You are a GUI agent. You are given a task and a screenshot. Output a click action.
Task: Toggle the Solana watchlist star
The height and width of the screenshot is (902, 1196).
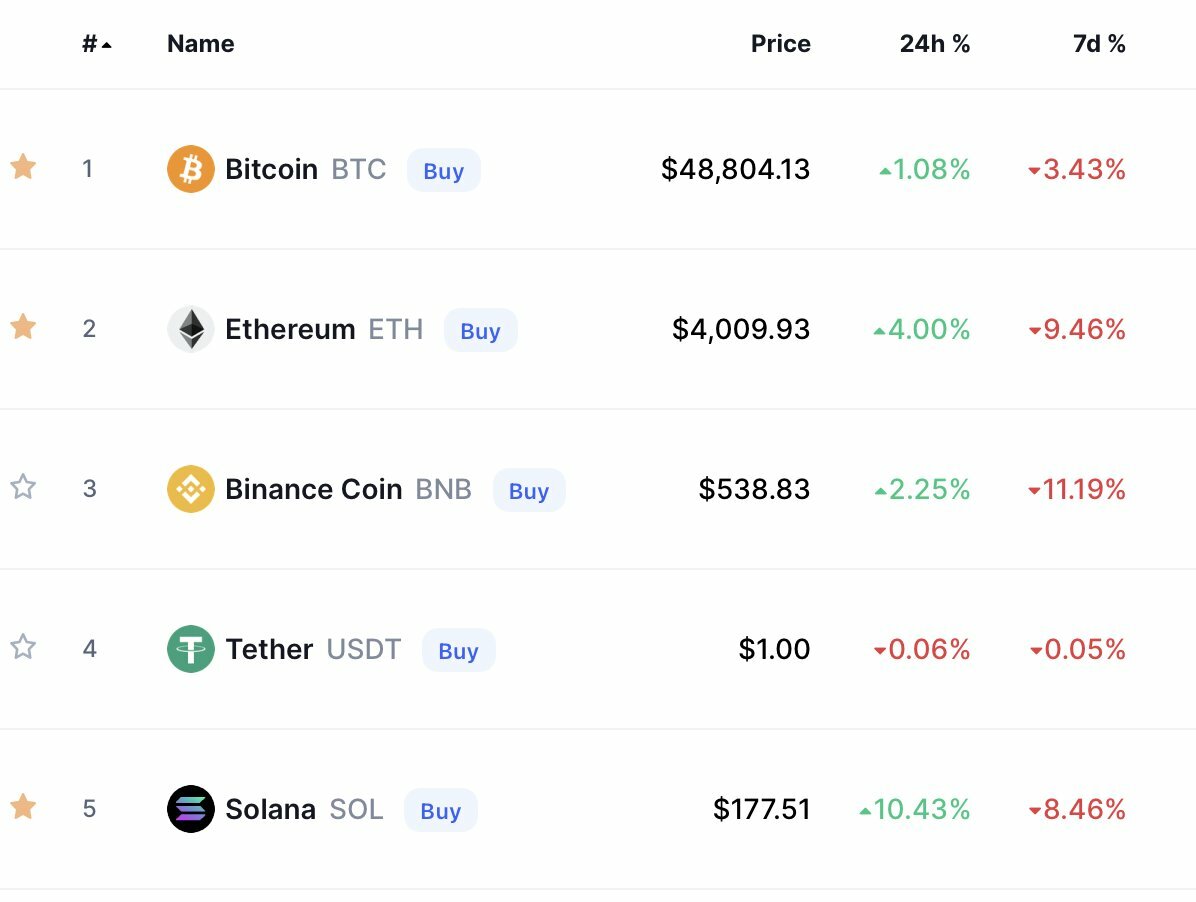[23, 807]
